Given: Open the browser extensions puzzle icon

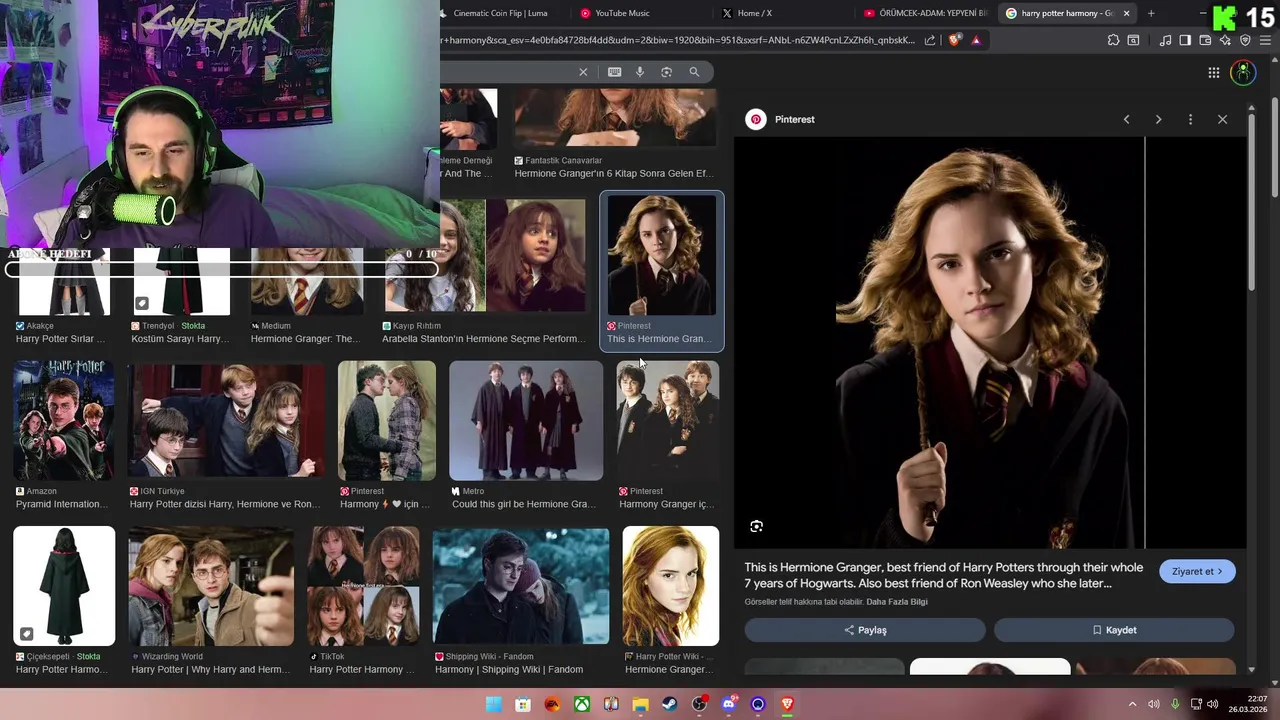Looking at the screenshot, I should click(x=1113, y=40).
